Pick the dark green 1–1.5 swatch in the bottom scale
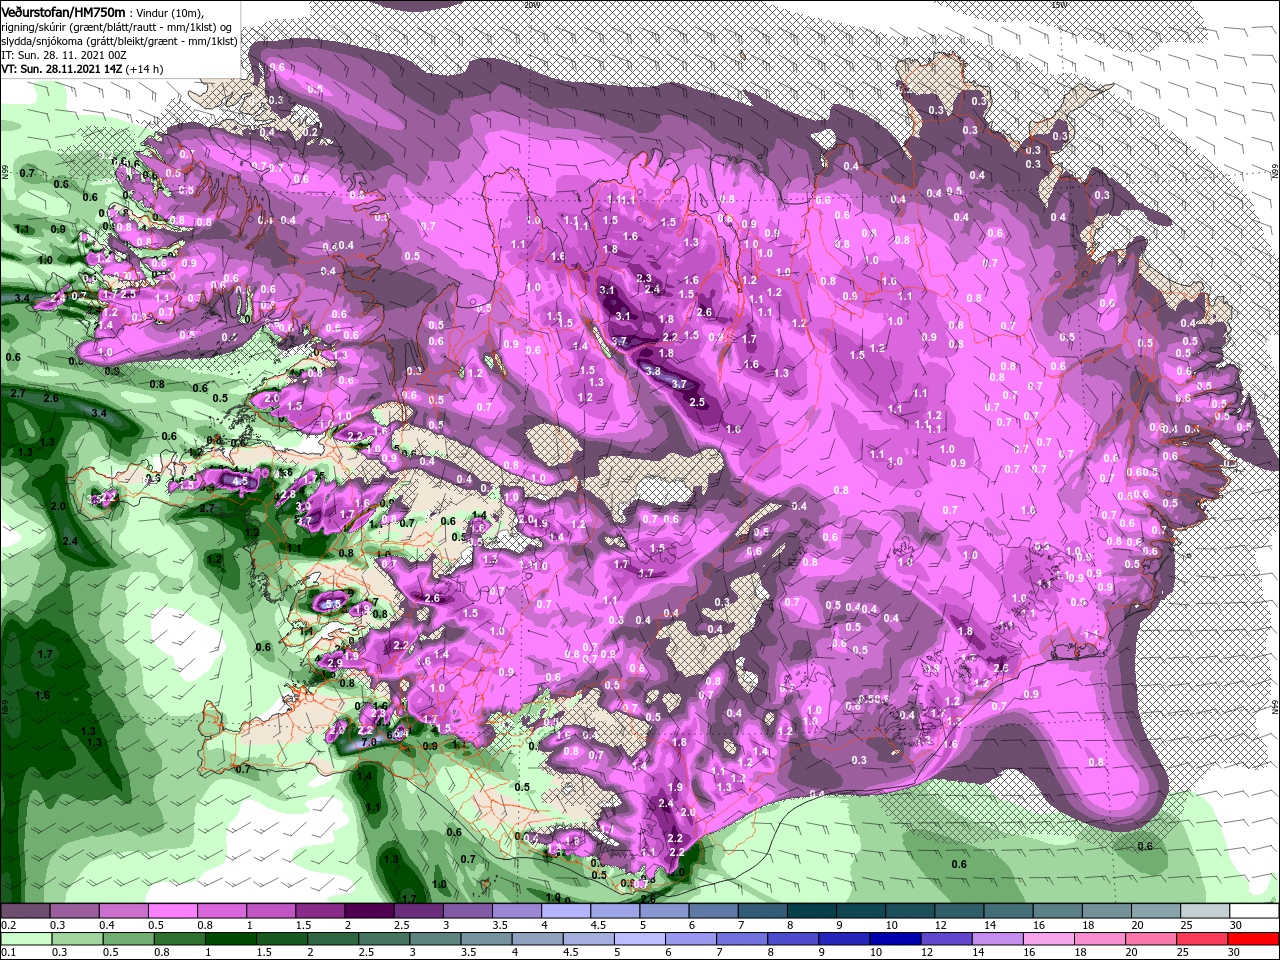 [230, 939]
